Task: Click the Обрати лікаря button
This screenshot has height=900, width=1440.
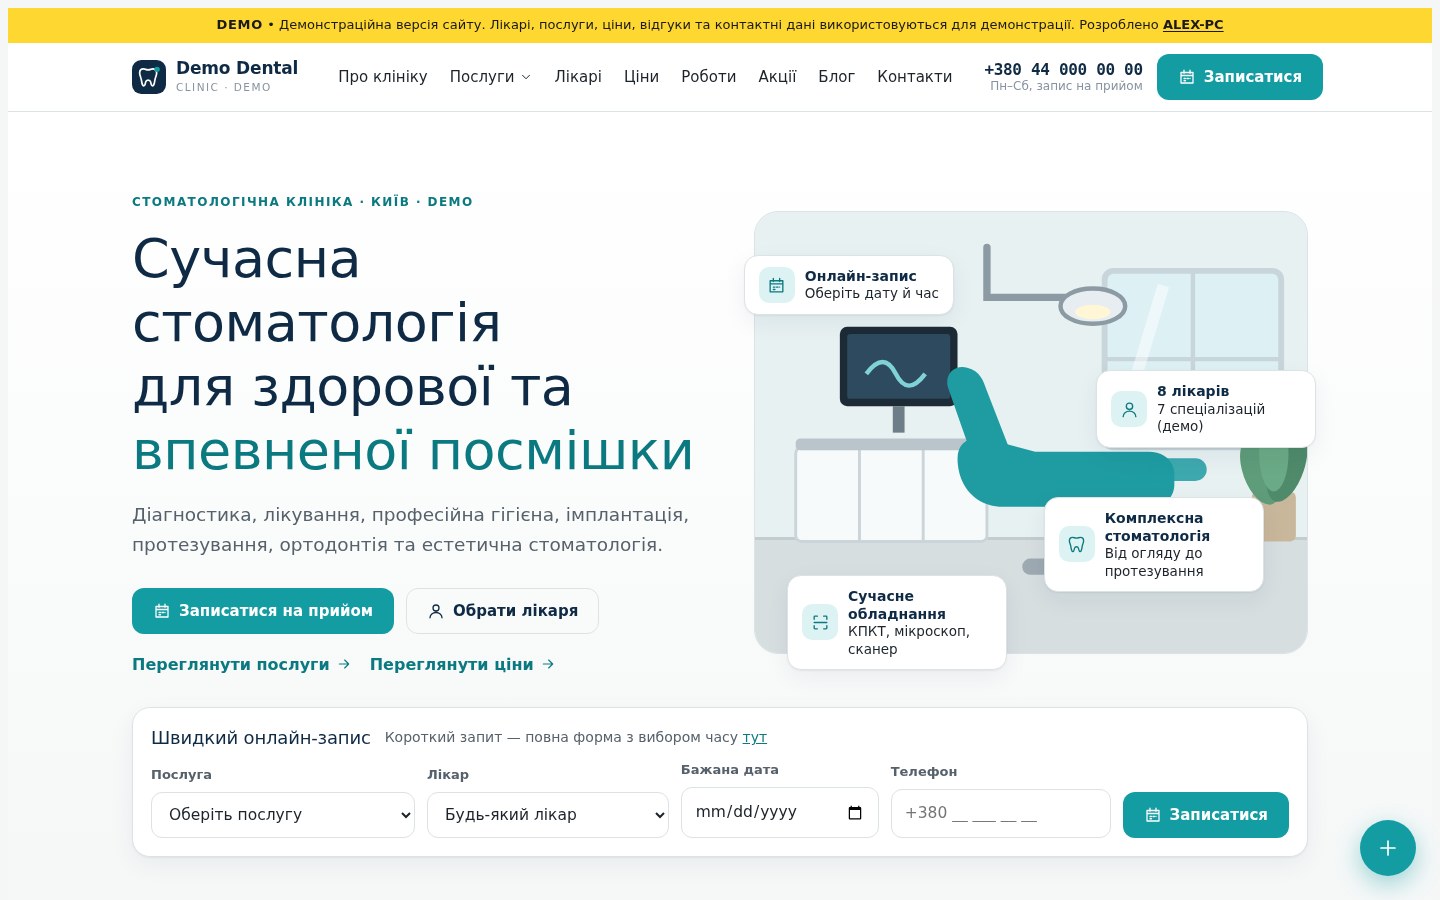Action: click(x=502, y=611)
